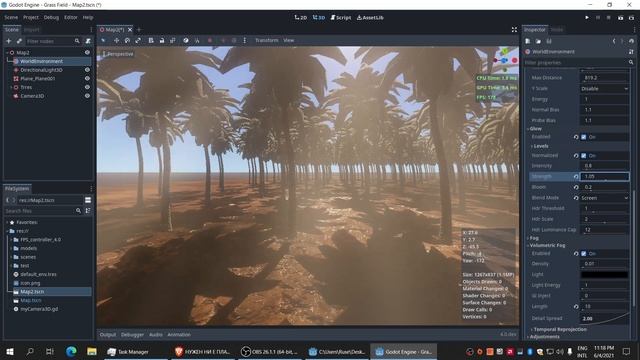The height and width of the screenshot is (360, 640).
Task: Click the group selected node icon
Action: (173, 40)
